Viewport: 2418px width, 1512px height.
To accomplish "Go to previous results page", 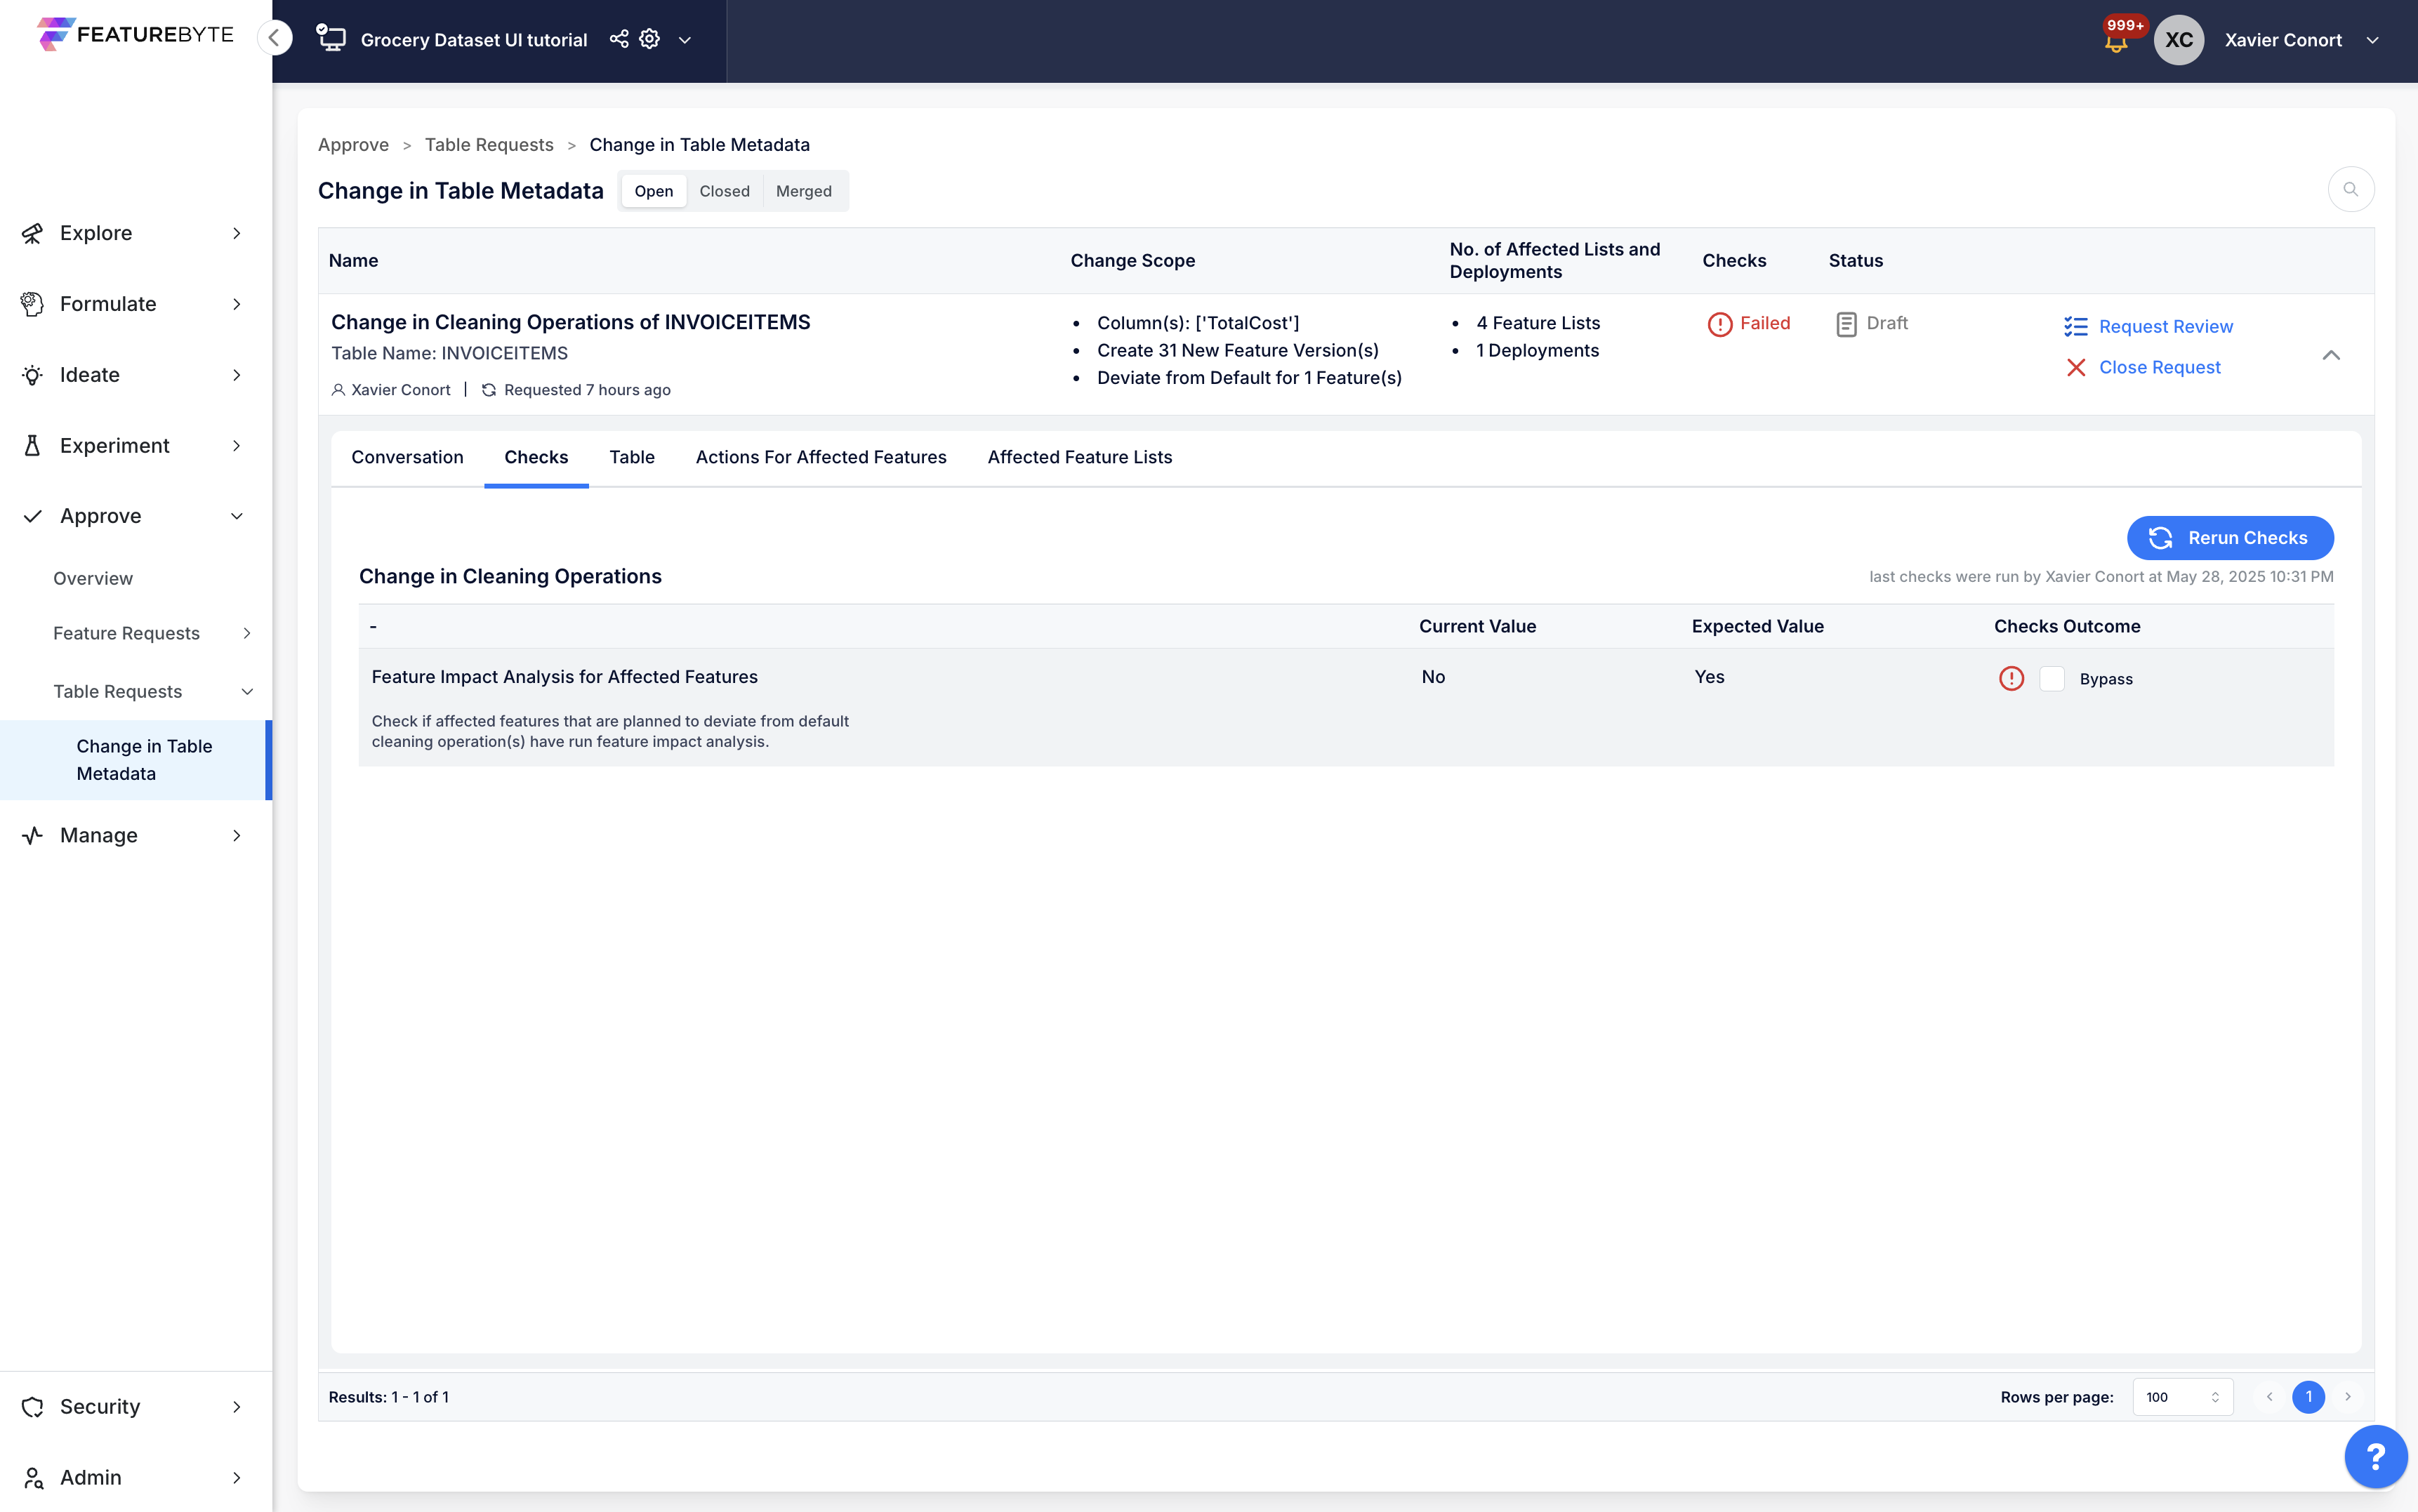I will [2270, 1397].
